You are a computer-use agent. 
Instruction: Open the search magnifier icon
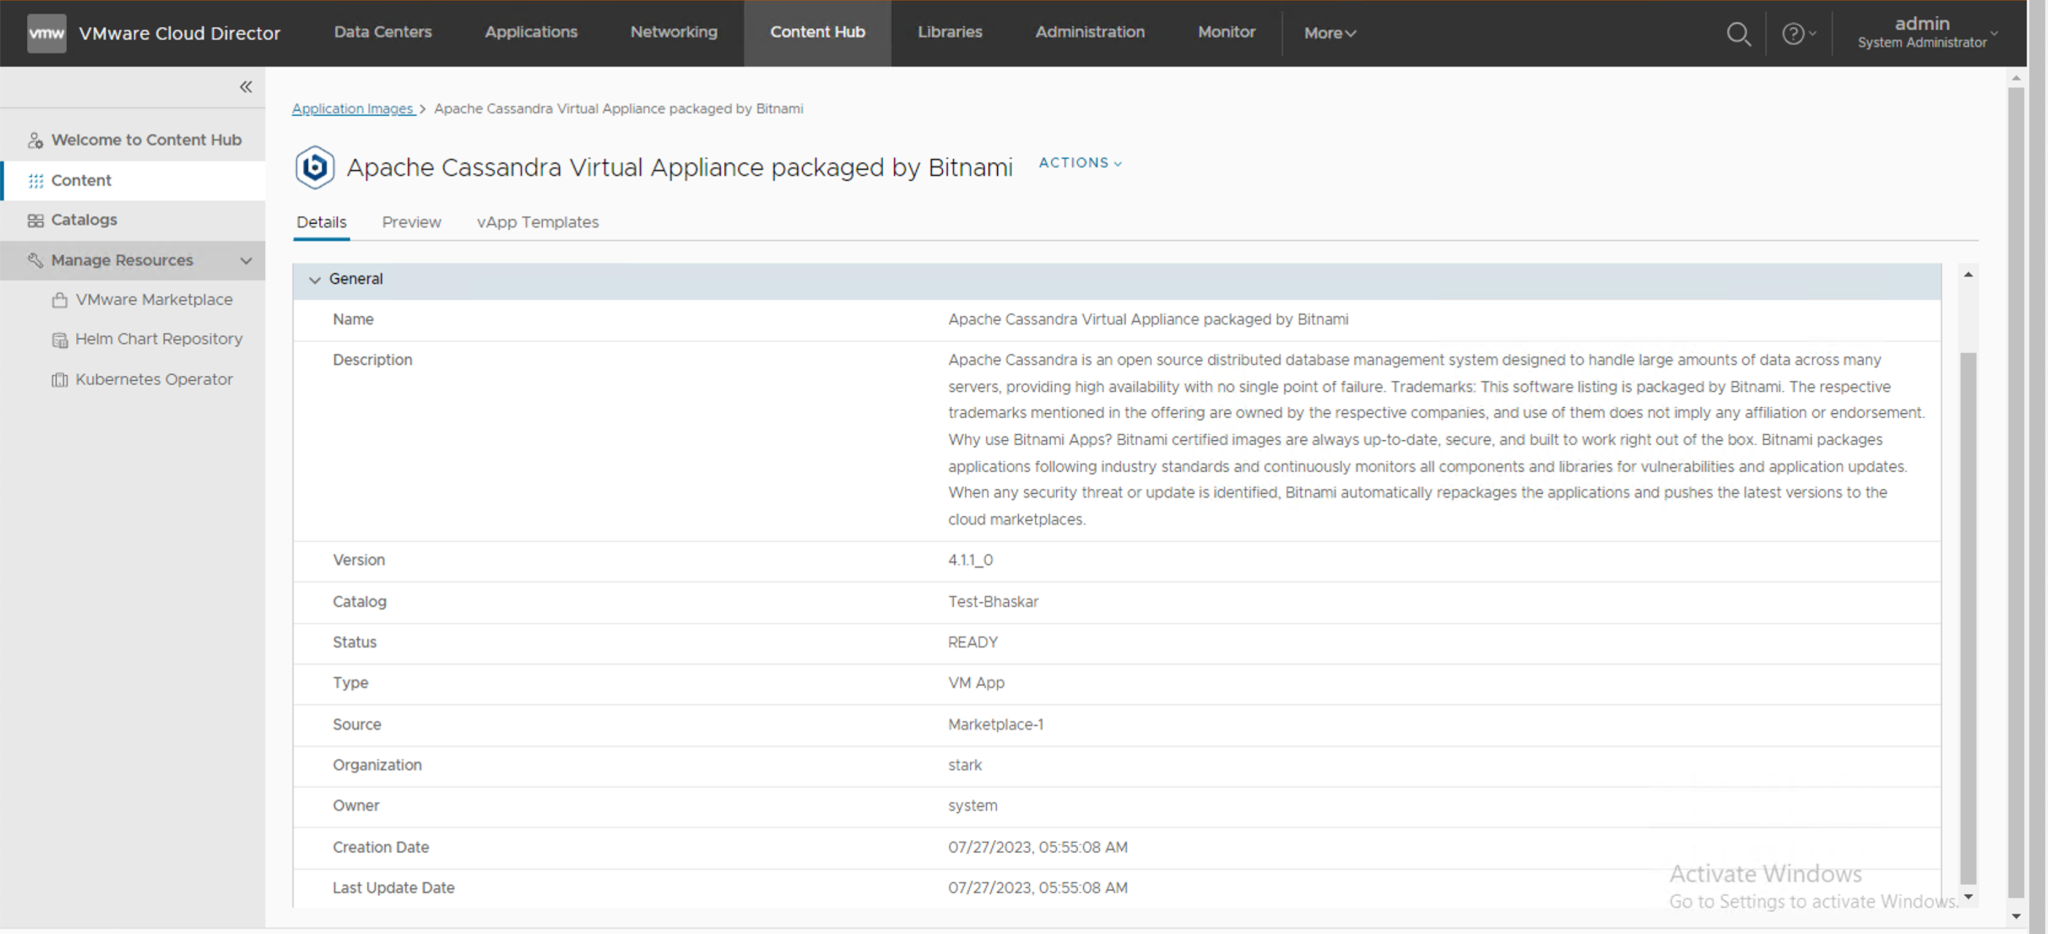[x=1738, y=33]
